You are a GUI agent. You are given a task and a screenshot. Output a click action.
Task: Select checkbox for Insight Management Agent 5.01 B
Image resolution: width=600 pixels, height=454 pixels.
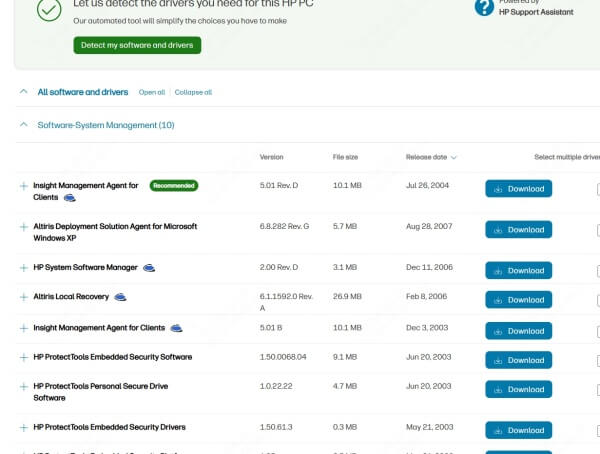598,332
